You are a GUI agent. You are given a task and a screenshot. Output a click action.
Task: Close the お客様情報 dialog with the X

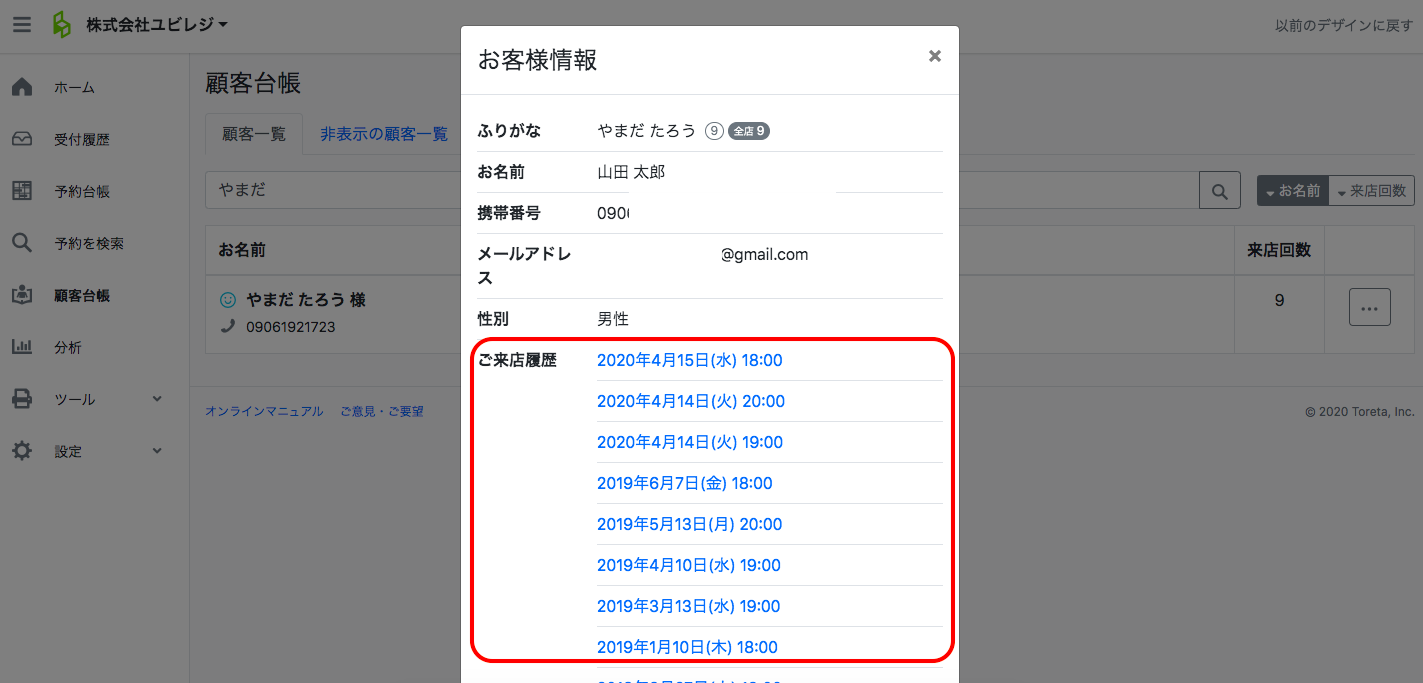coord(935,56)
